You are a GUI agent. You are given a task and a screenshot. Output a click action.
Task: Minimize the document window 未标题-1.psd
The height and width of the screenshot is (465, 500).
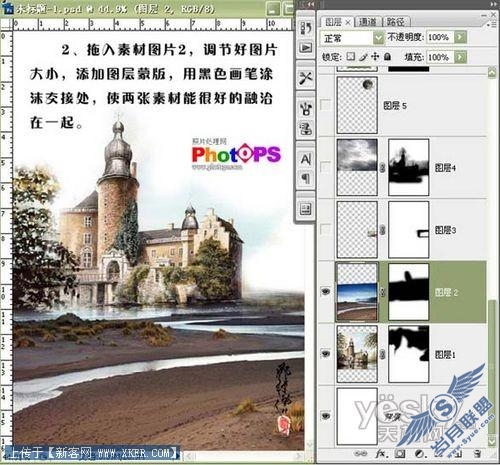click(x=273, y=9)
